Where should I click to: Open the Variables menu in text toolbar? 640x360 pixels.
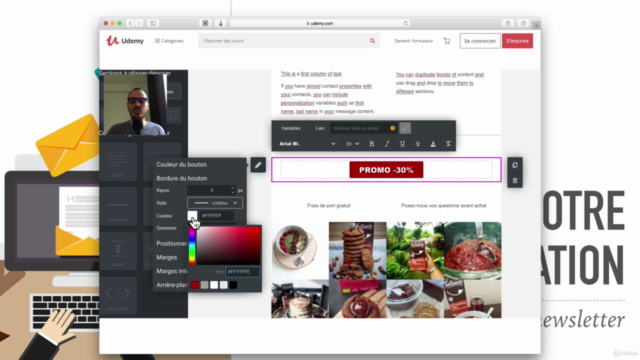tap(291, 128)
